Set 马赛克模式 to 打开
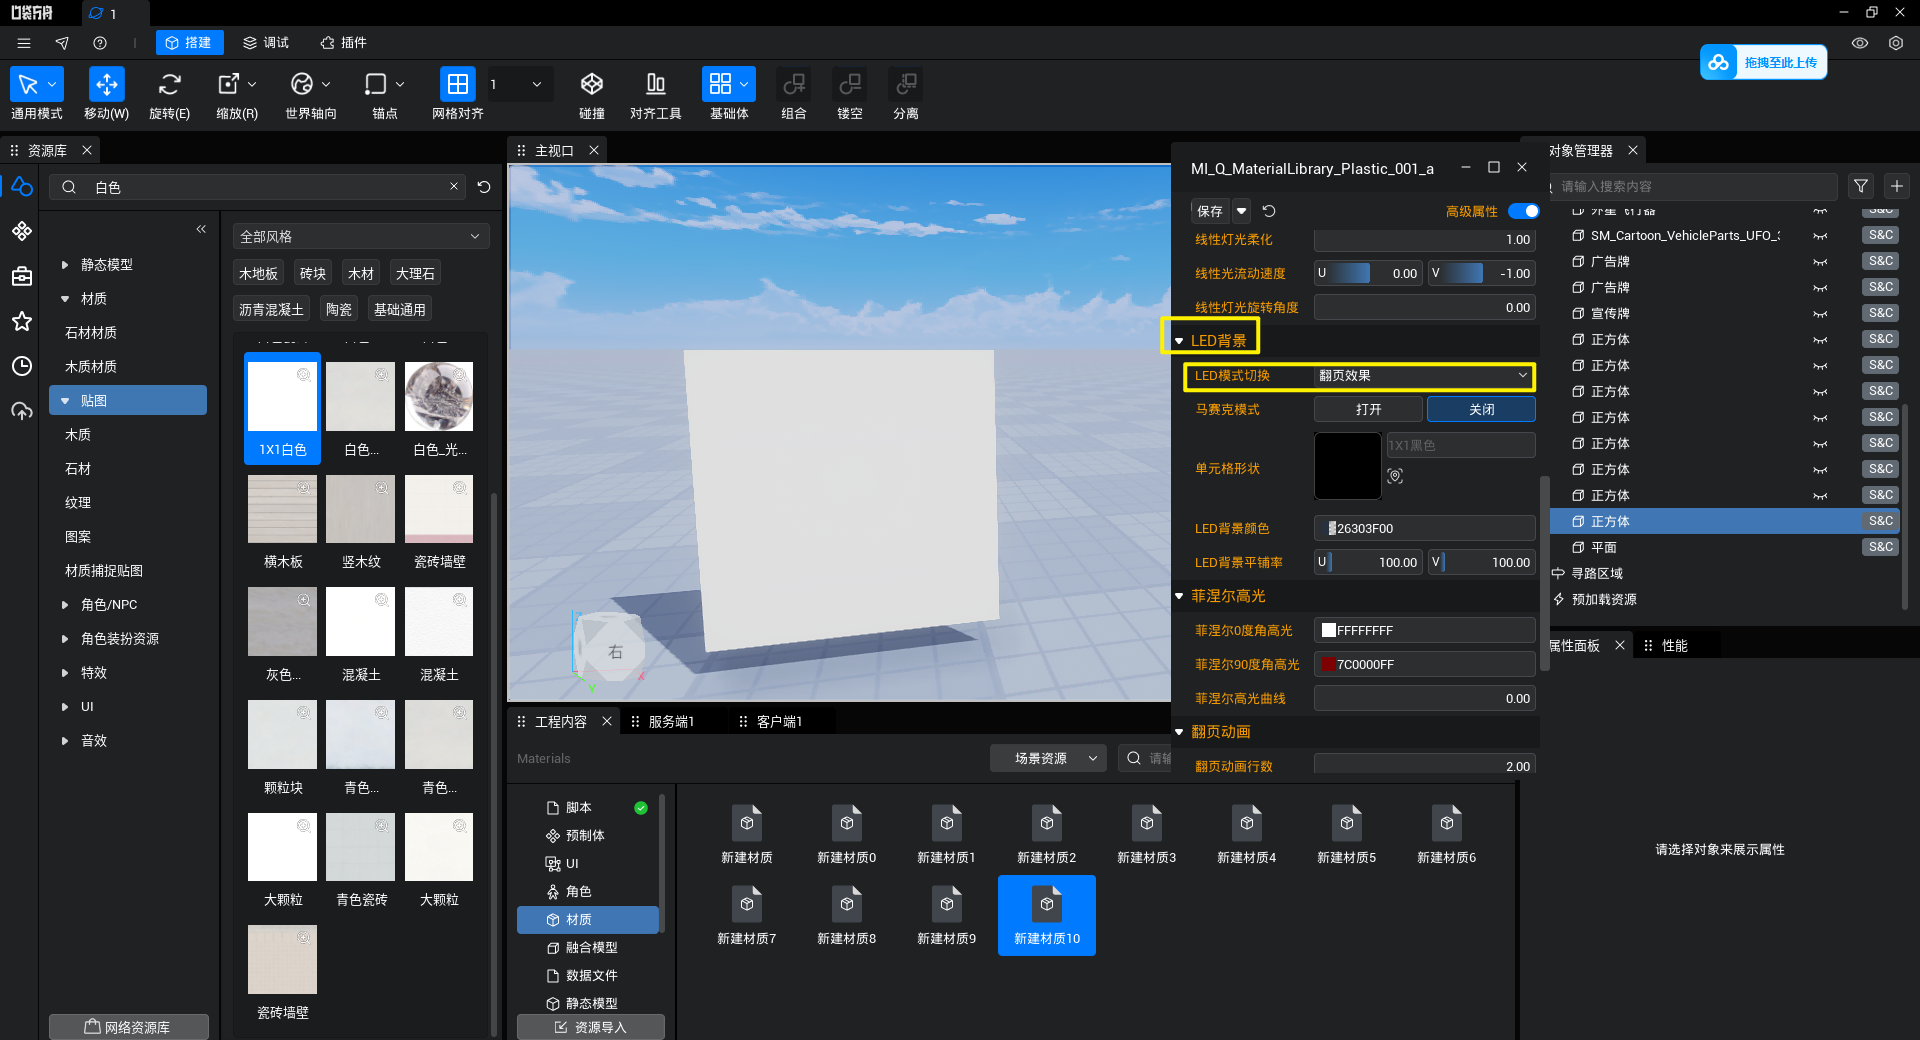 [x=1368, y=409]
